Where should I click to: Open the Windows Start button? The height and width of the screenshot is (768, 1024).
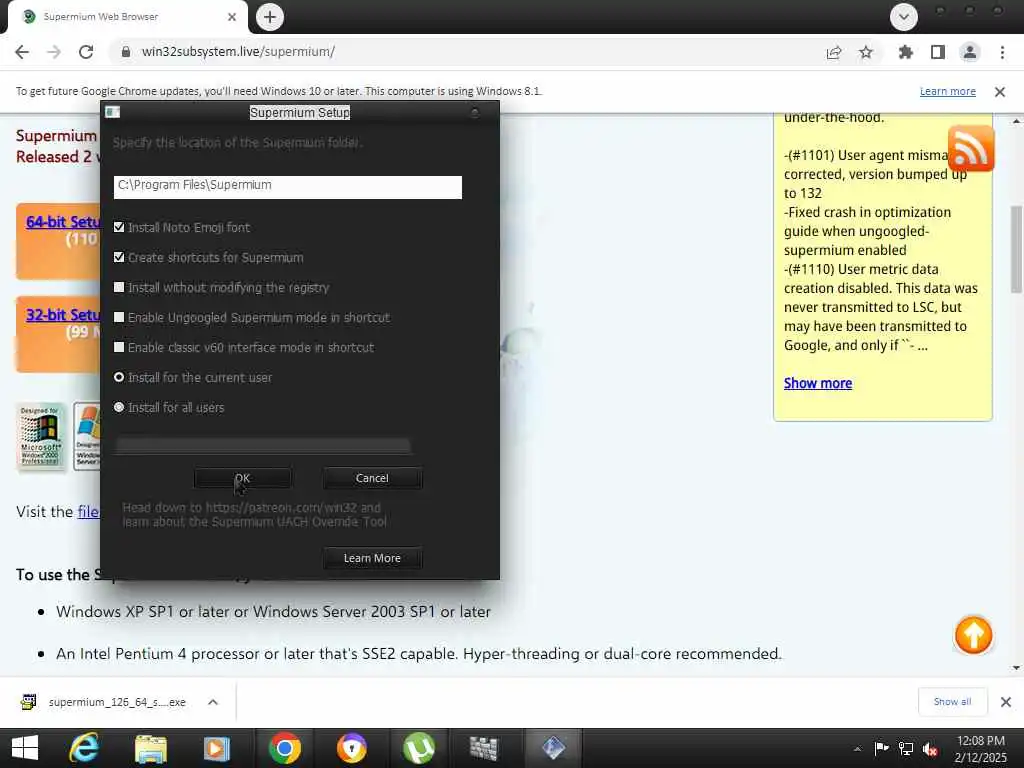pos(25,748)
